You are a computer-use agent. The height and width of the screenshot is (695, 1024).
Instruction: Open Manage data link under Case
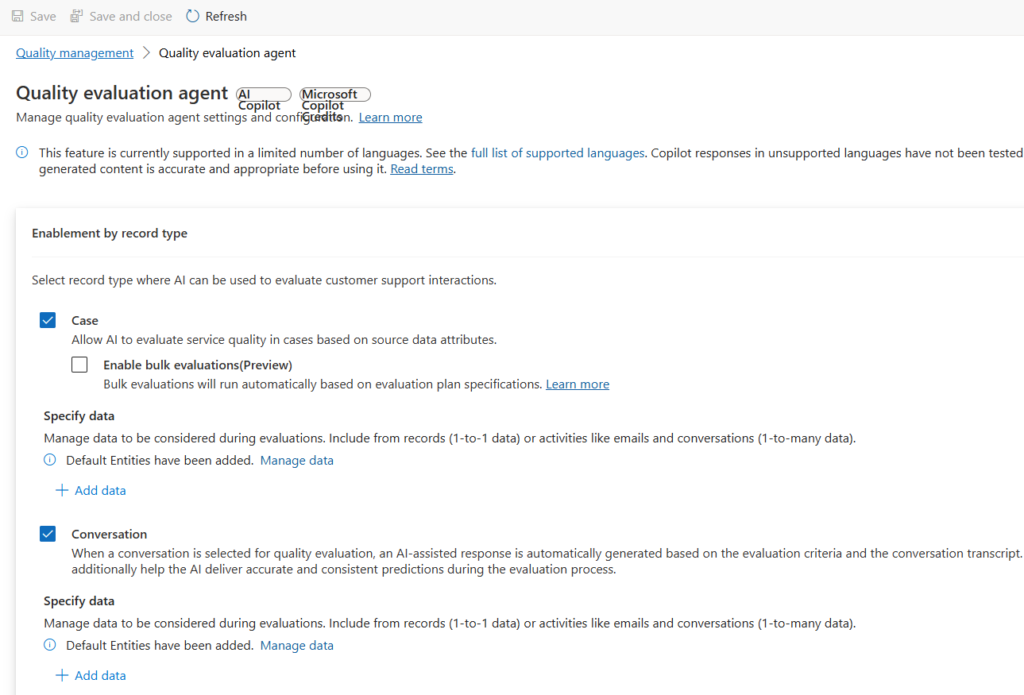tap(297, 461)
